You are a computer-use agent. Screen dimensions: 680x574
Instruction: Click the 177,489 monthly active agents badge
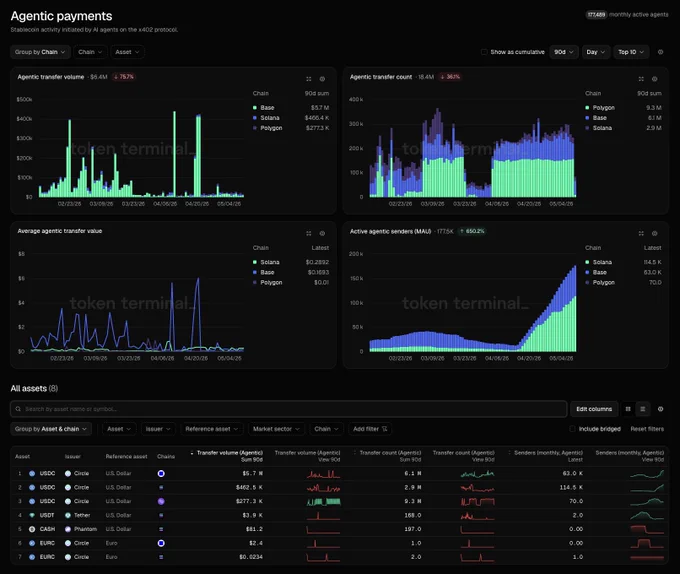596,15
